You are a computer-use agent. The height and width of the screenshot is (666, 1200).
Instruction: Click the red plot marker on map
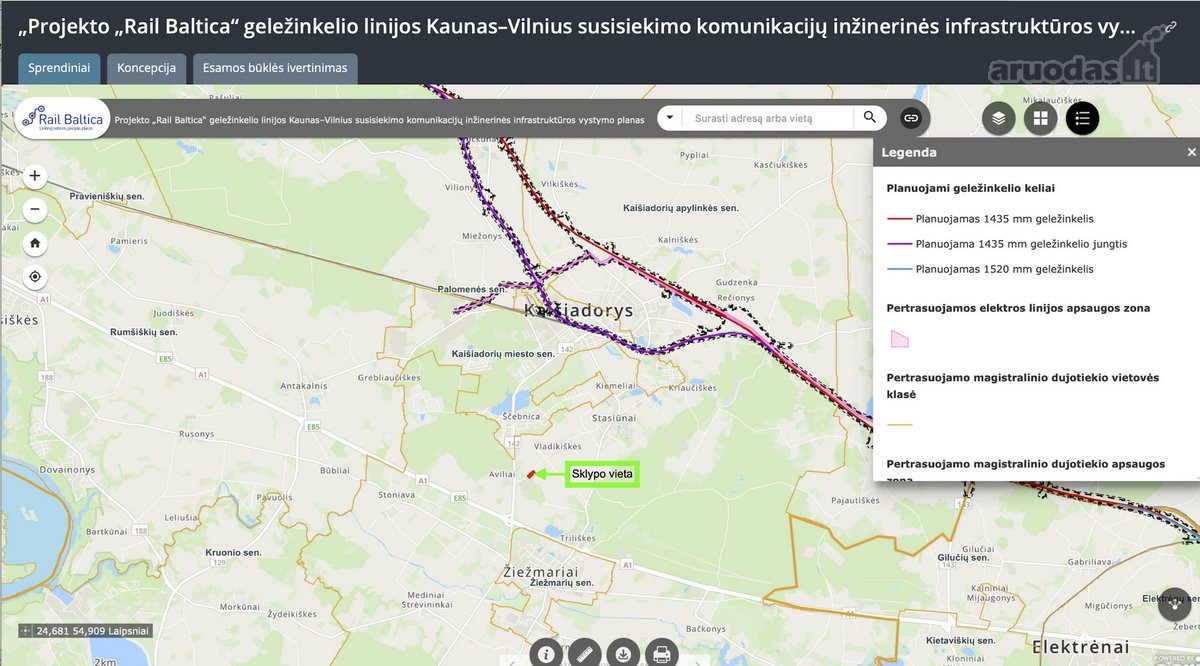click(531, 474)
